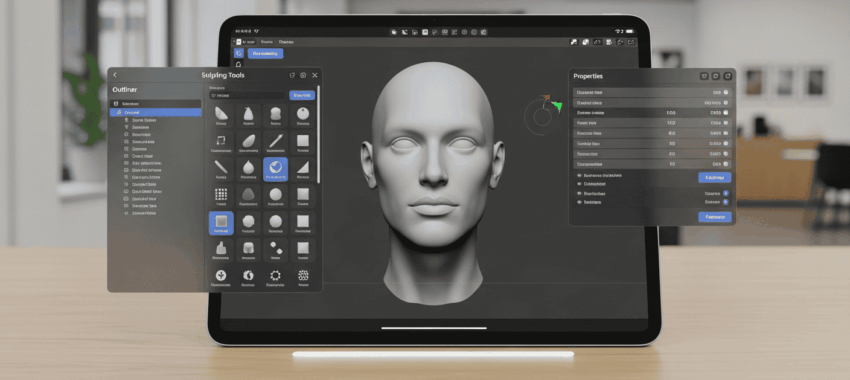Click blue button beside eye-icon rows in Properties
This screenshot has width=850, height=380.
(714, 177)
